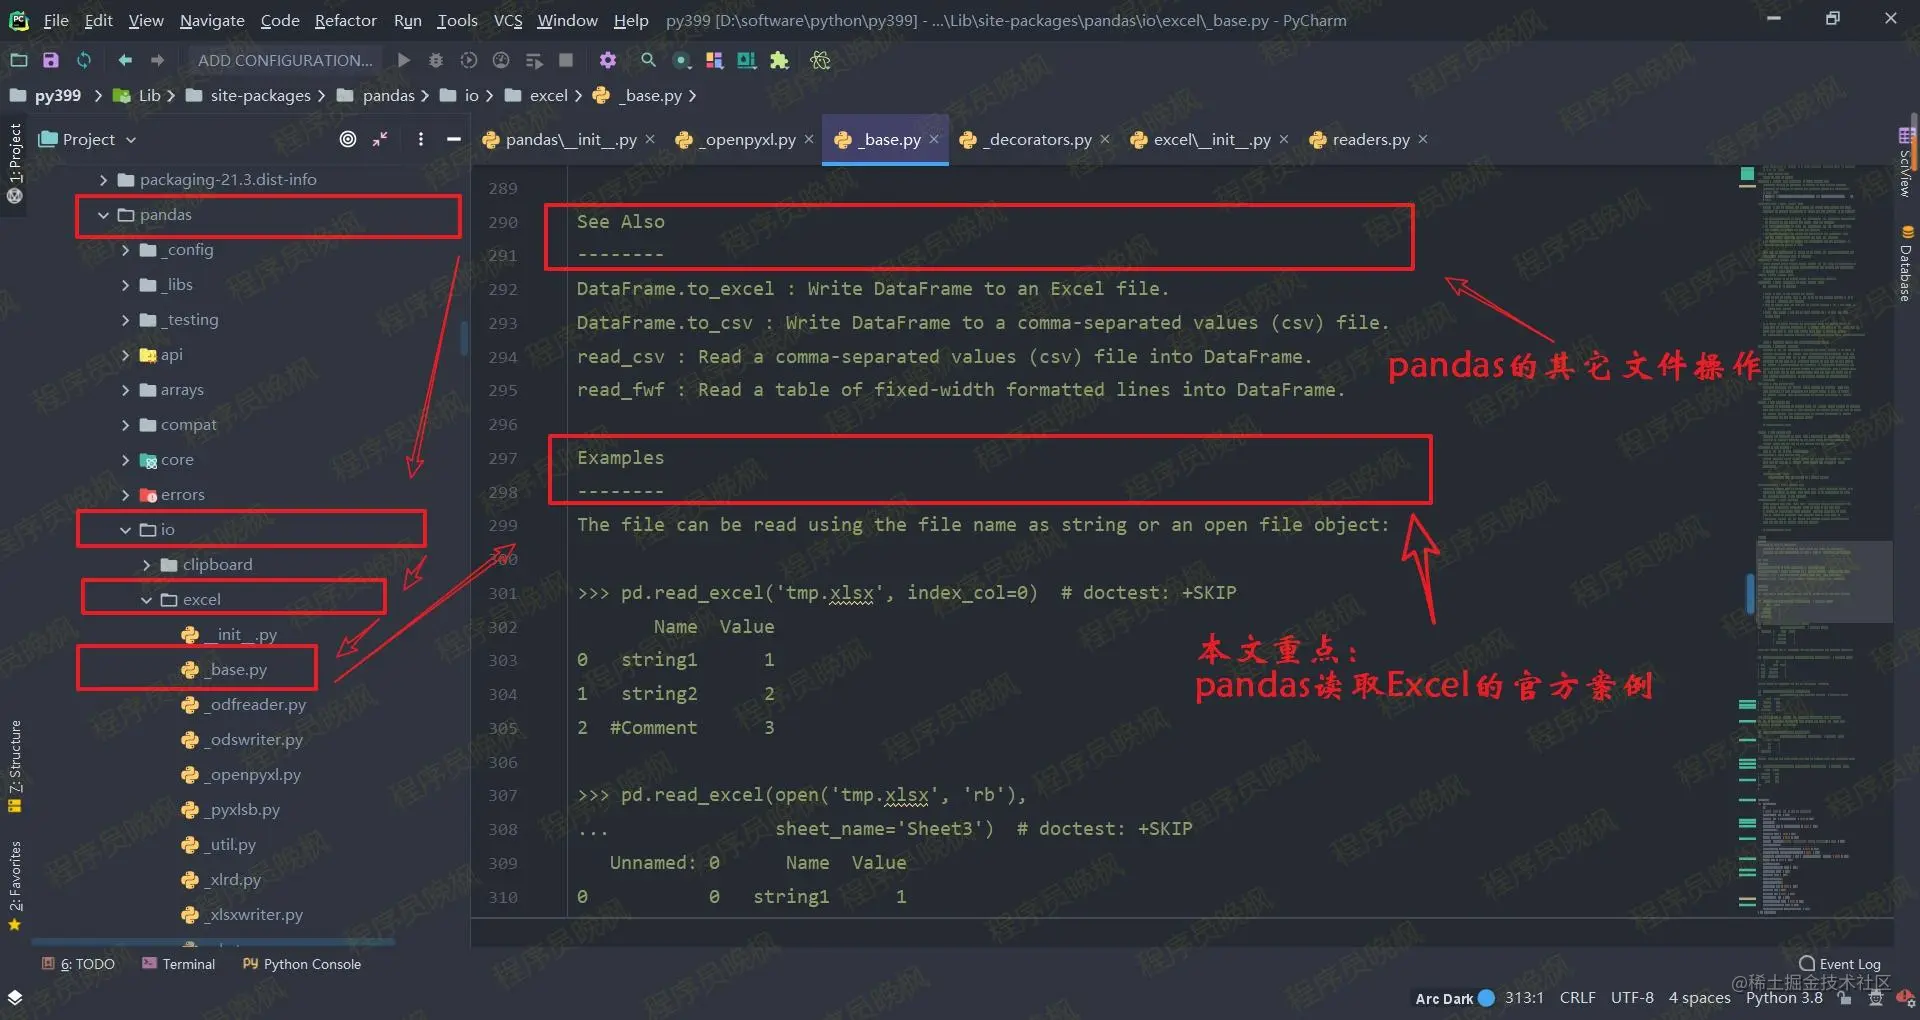Click the CRLF line separator status
The image size is (1920, 1020).
coord(1577,997)
